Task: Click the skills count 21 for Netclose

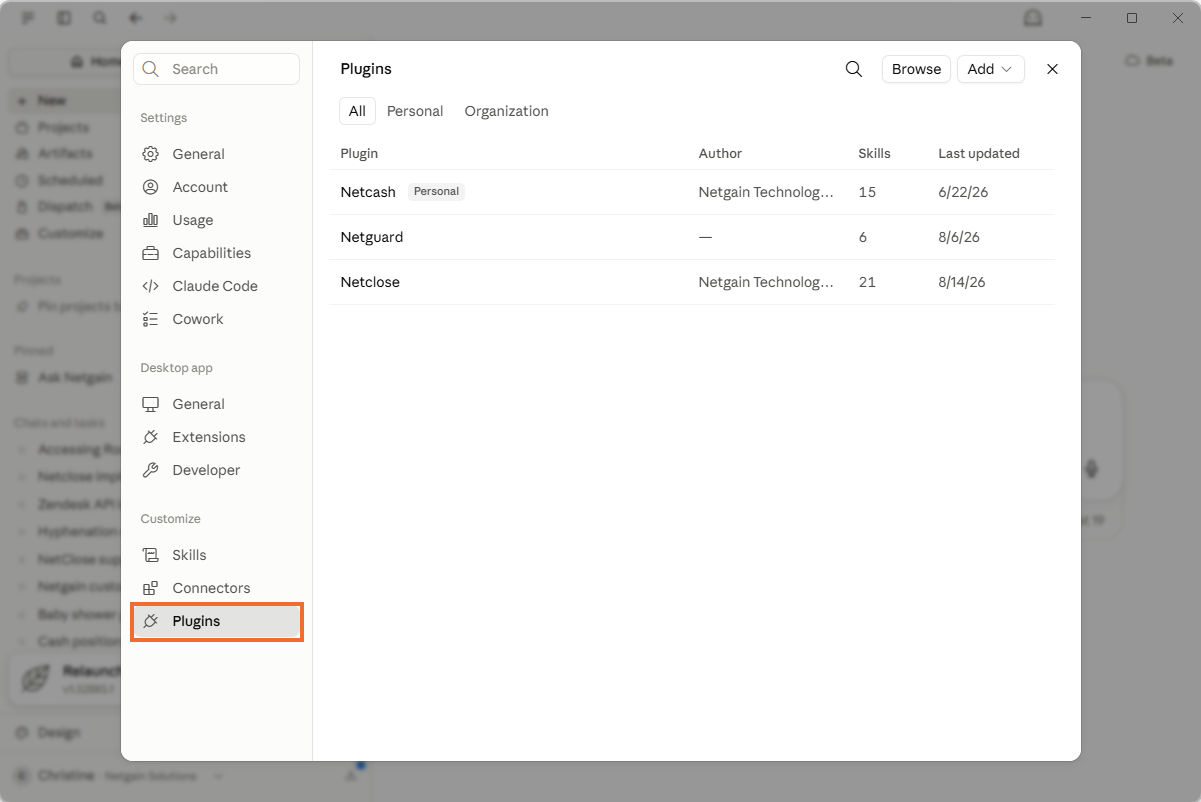Action: pyautogui.click(x=867, y=282)
